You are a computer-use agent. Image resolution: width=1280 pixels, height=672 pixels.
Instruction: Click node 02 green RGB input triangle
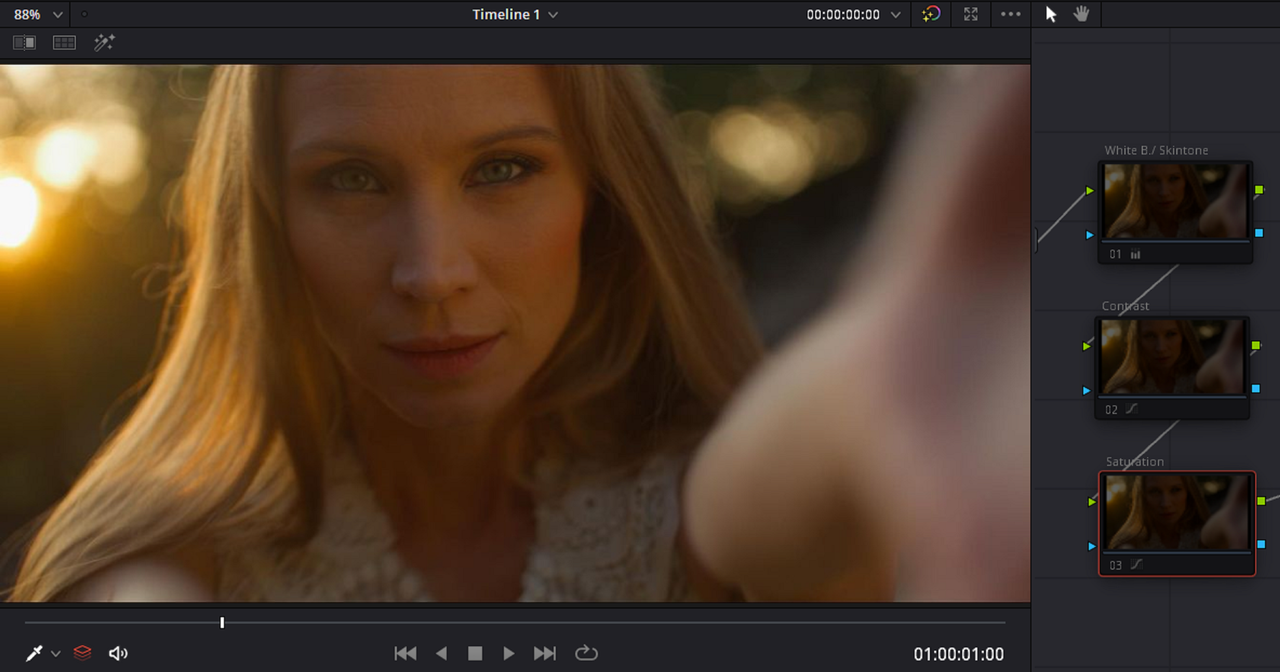(x=1087, y=346)
